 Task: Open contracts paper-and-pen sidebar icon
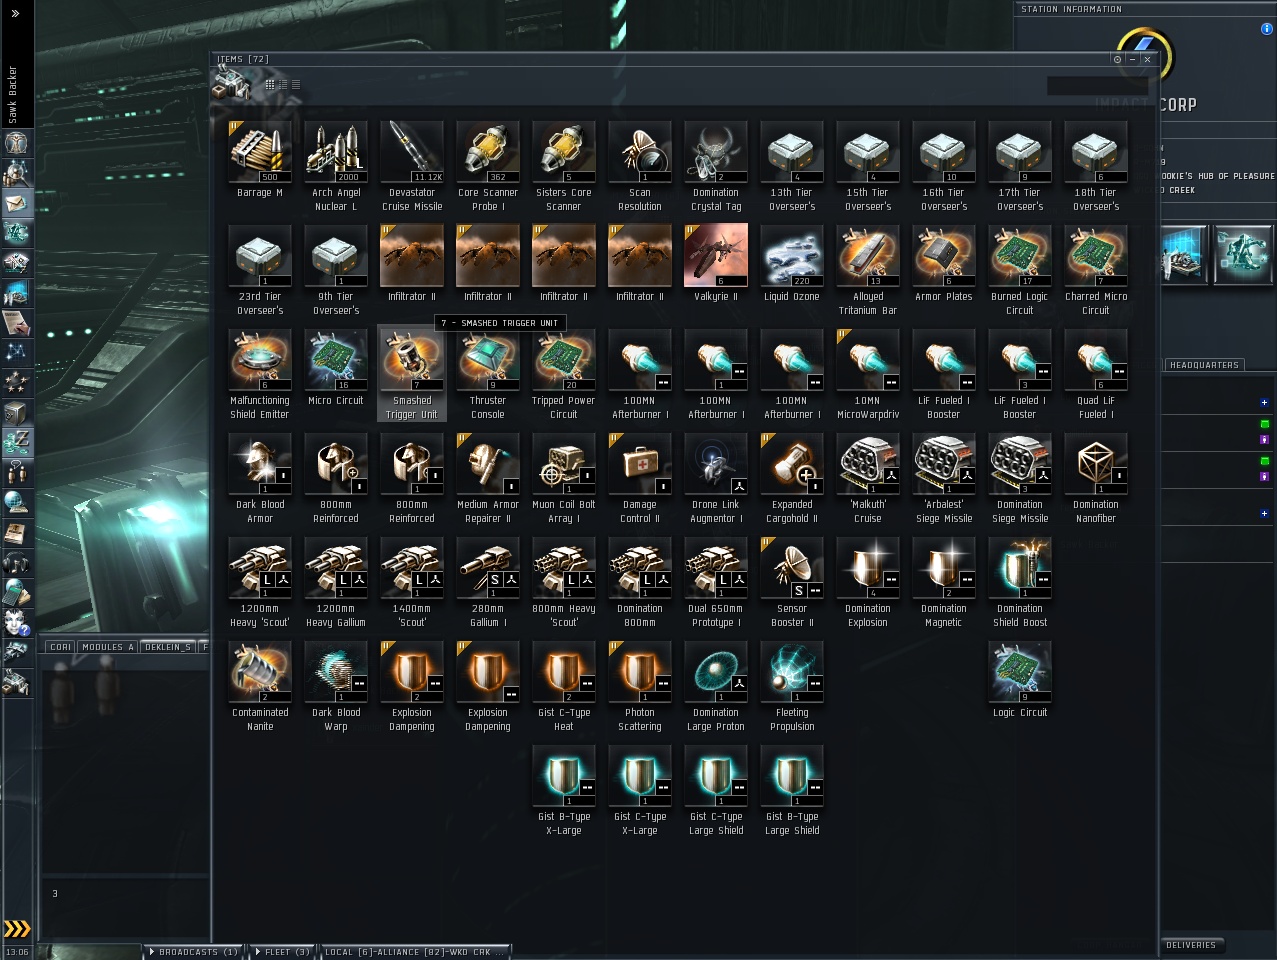[17, 323]
